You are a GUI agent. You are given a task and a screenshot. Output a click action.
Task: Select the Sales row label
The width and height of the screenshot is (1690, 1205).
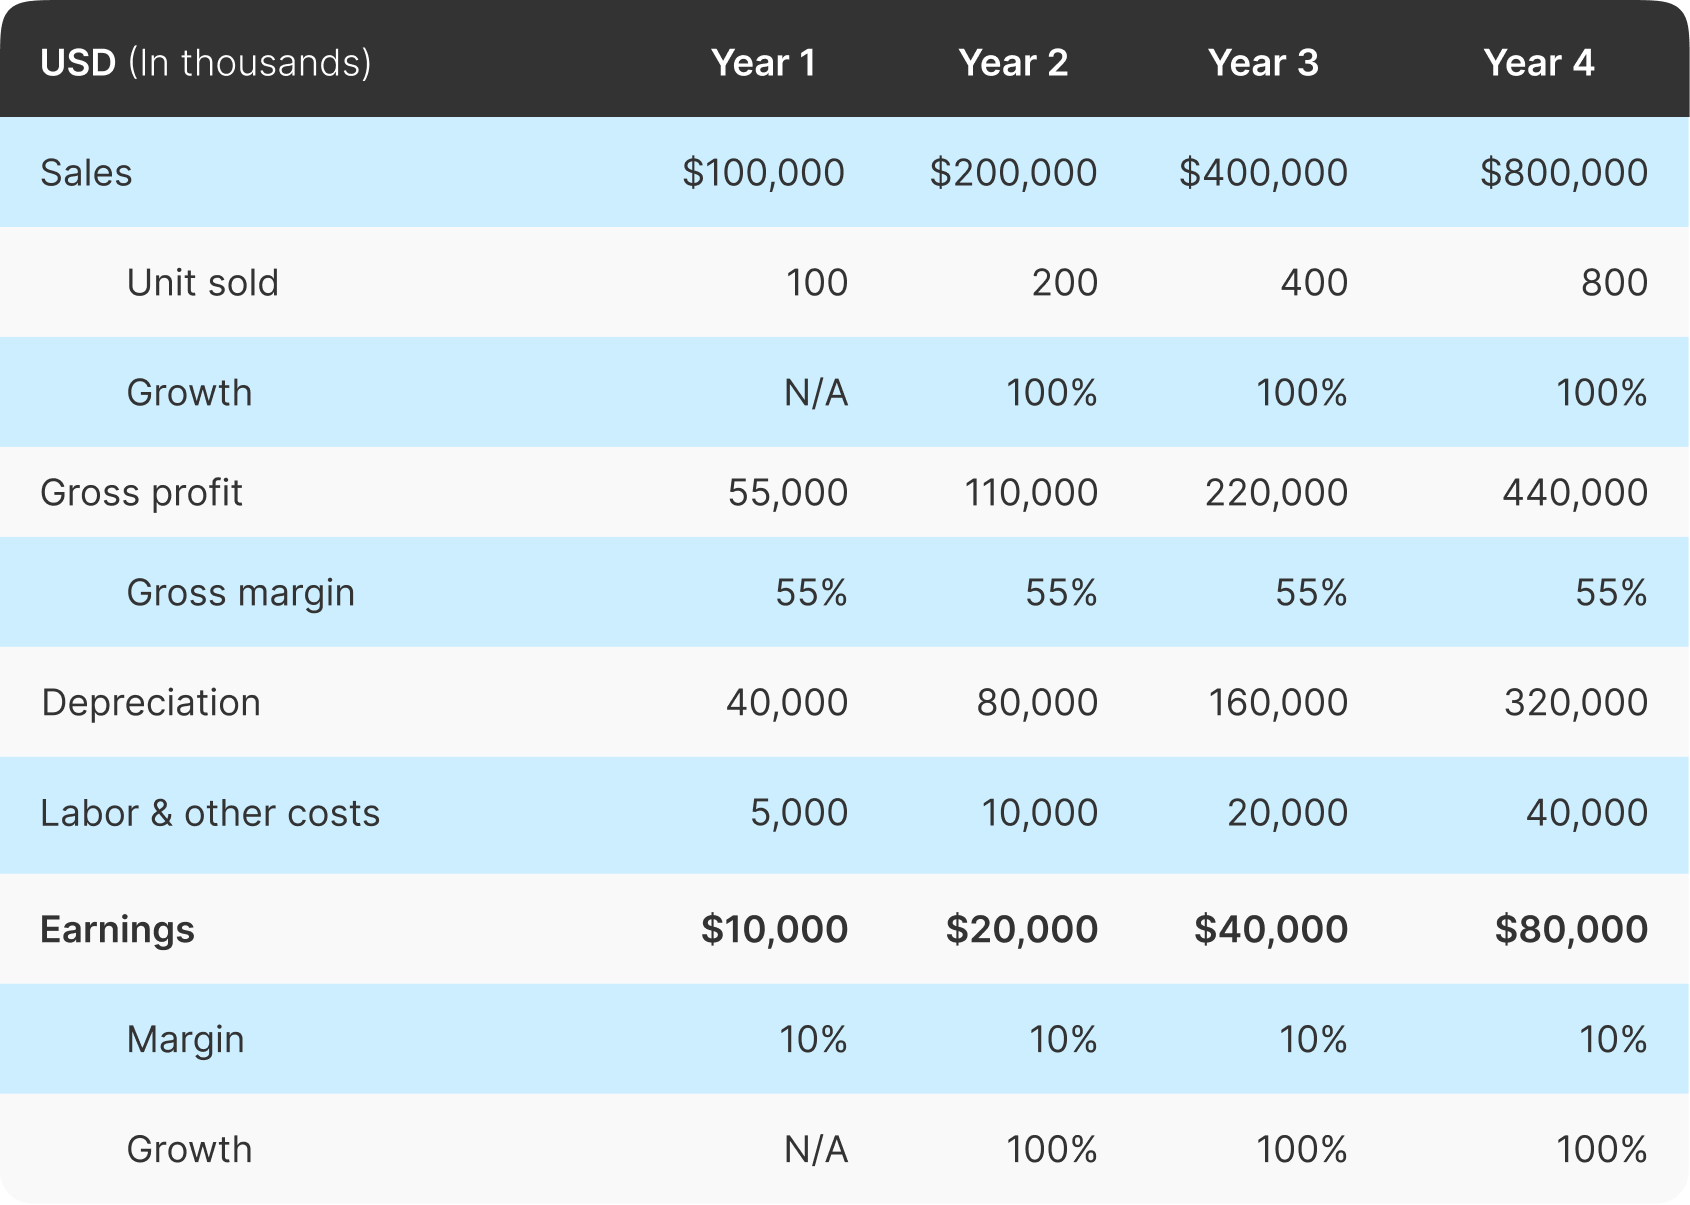86,173
